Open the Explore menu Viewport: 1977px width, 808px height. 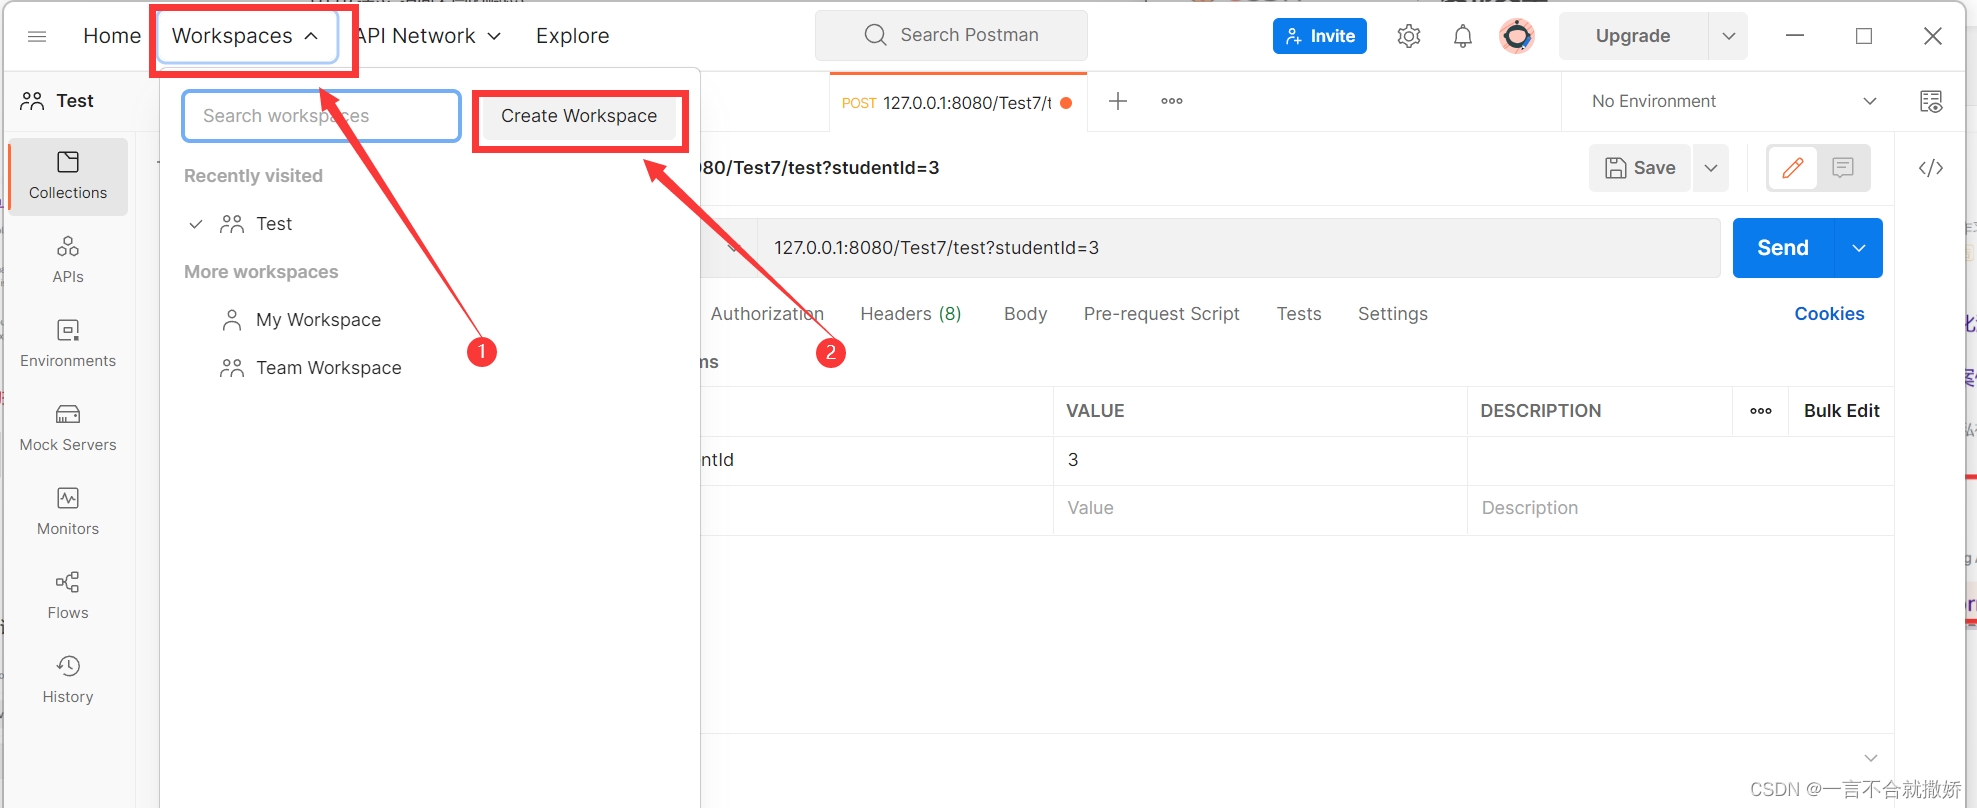[x=572, y=36]
